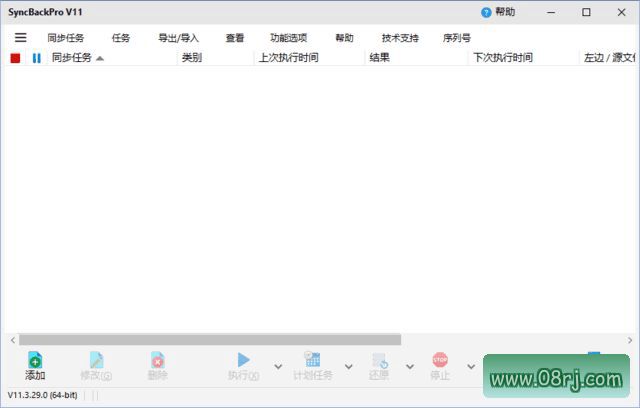Click the blue help question mark icon
Image resolution: width=640 pixels, height=408 pixels.
486,13
